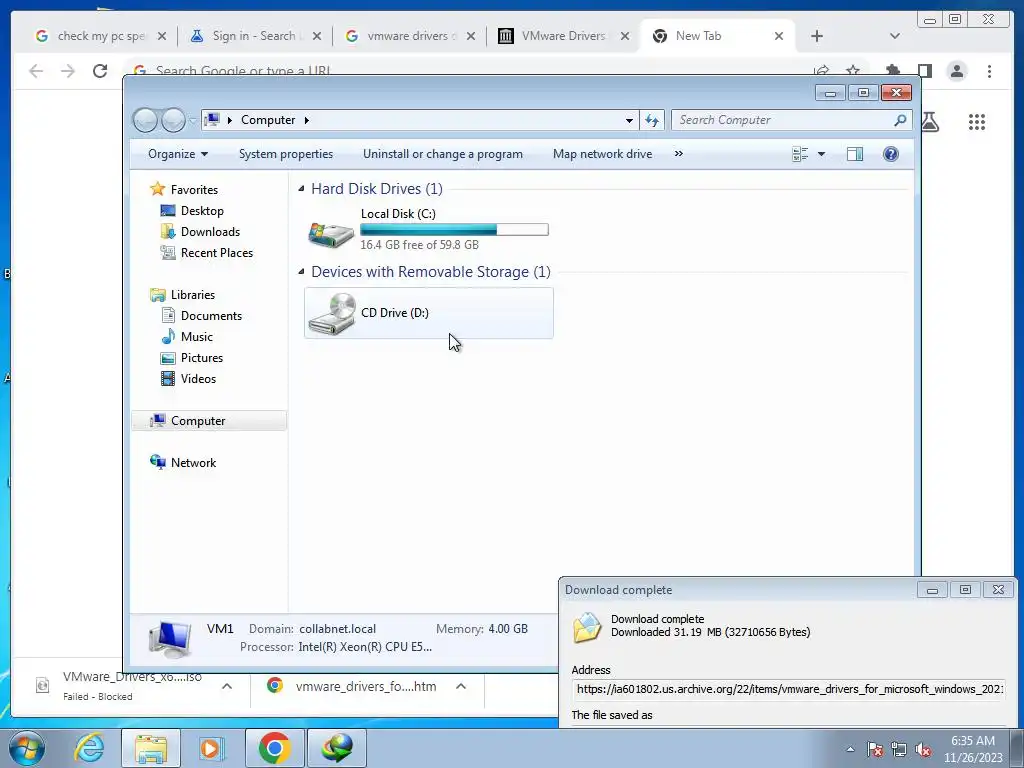Viewport: 1024px width, 768px height.
Task: Open a new Chrome tab with plus
Action: [x=817, y=36]
